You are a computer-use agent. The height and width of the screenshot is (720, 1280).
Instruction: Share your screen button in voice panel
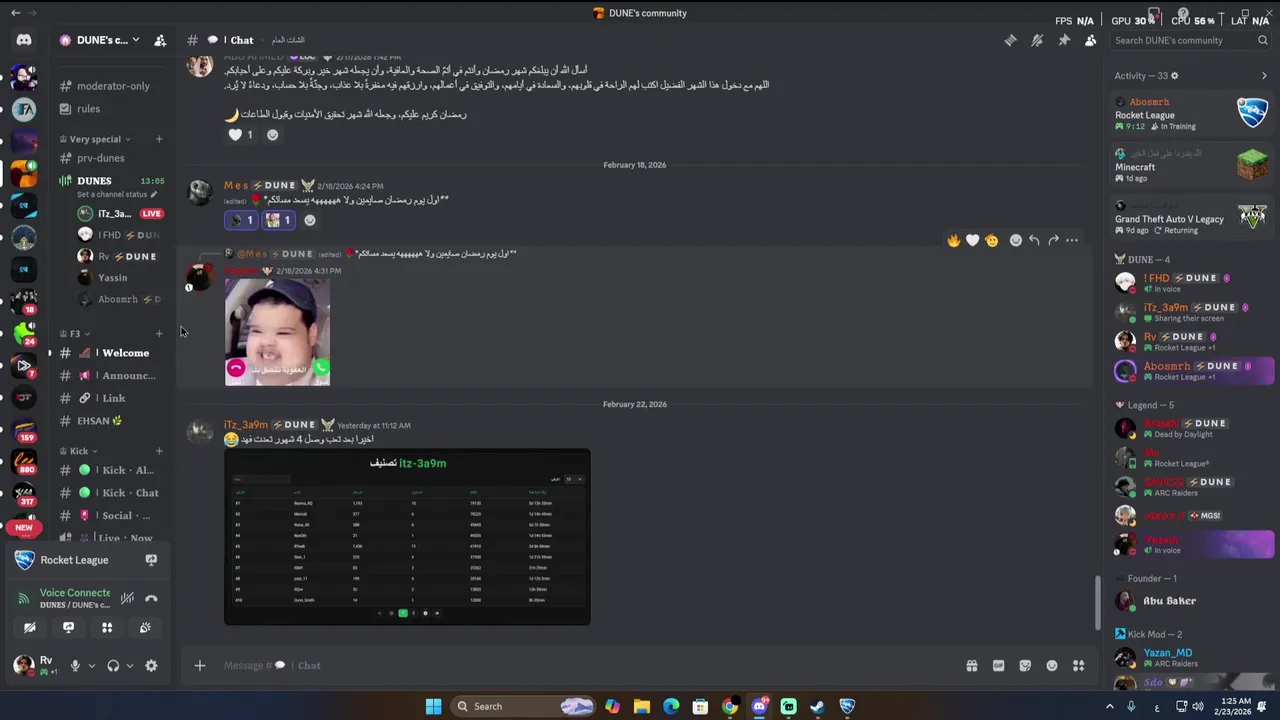[68, 628]
